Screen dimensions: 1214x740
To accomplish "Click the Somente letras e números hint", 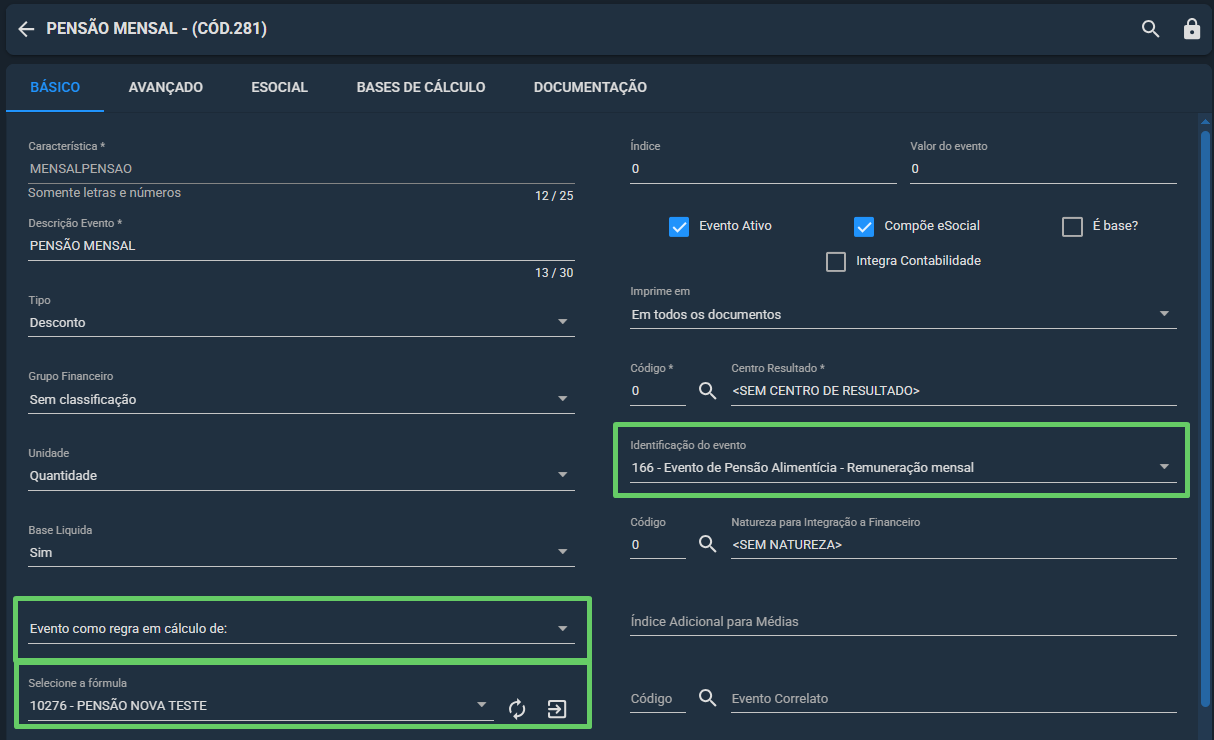I will 105,193.
